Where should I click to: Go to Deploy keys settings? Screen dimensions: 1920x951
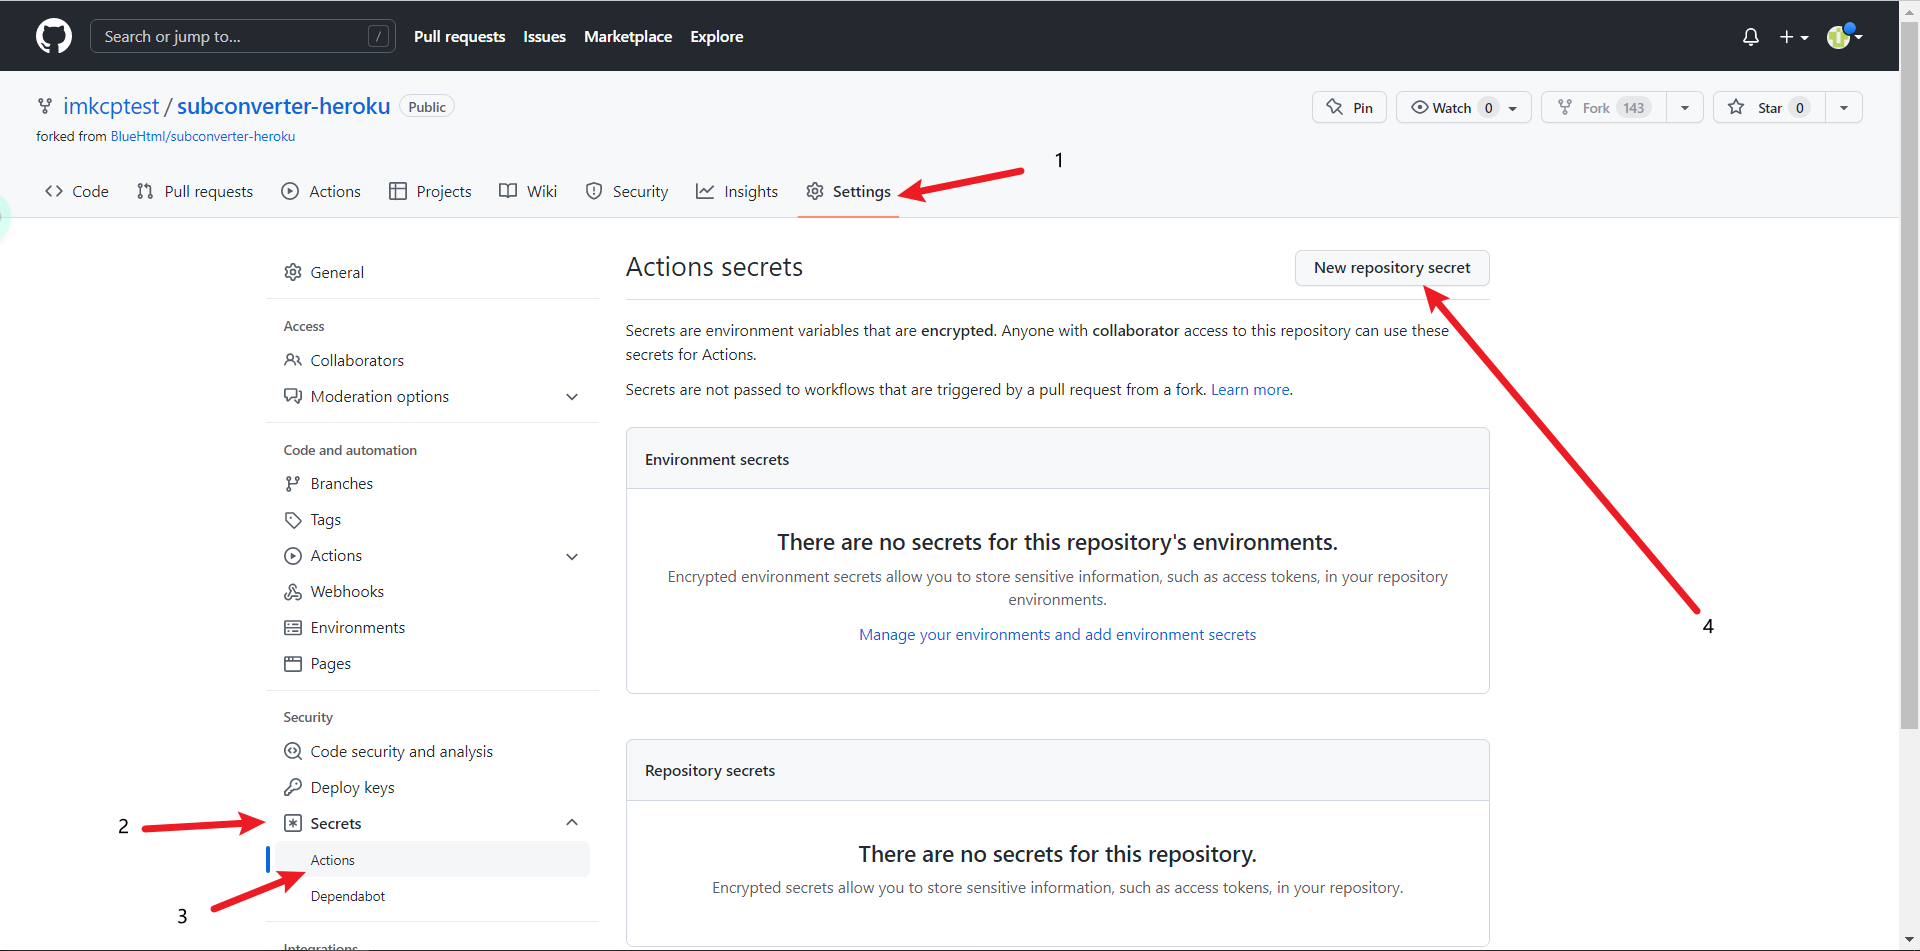(x=352, y=788)
